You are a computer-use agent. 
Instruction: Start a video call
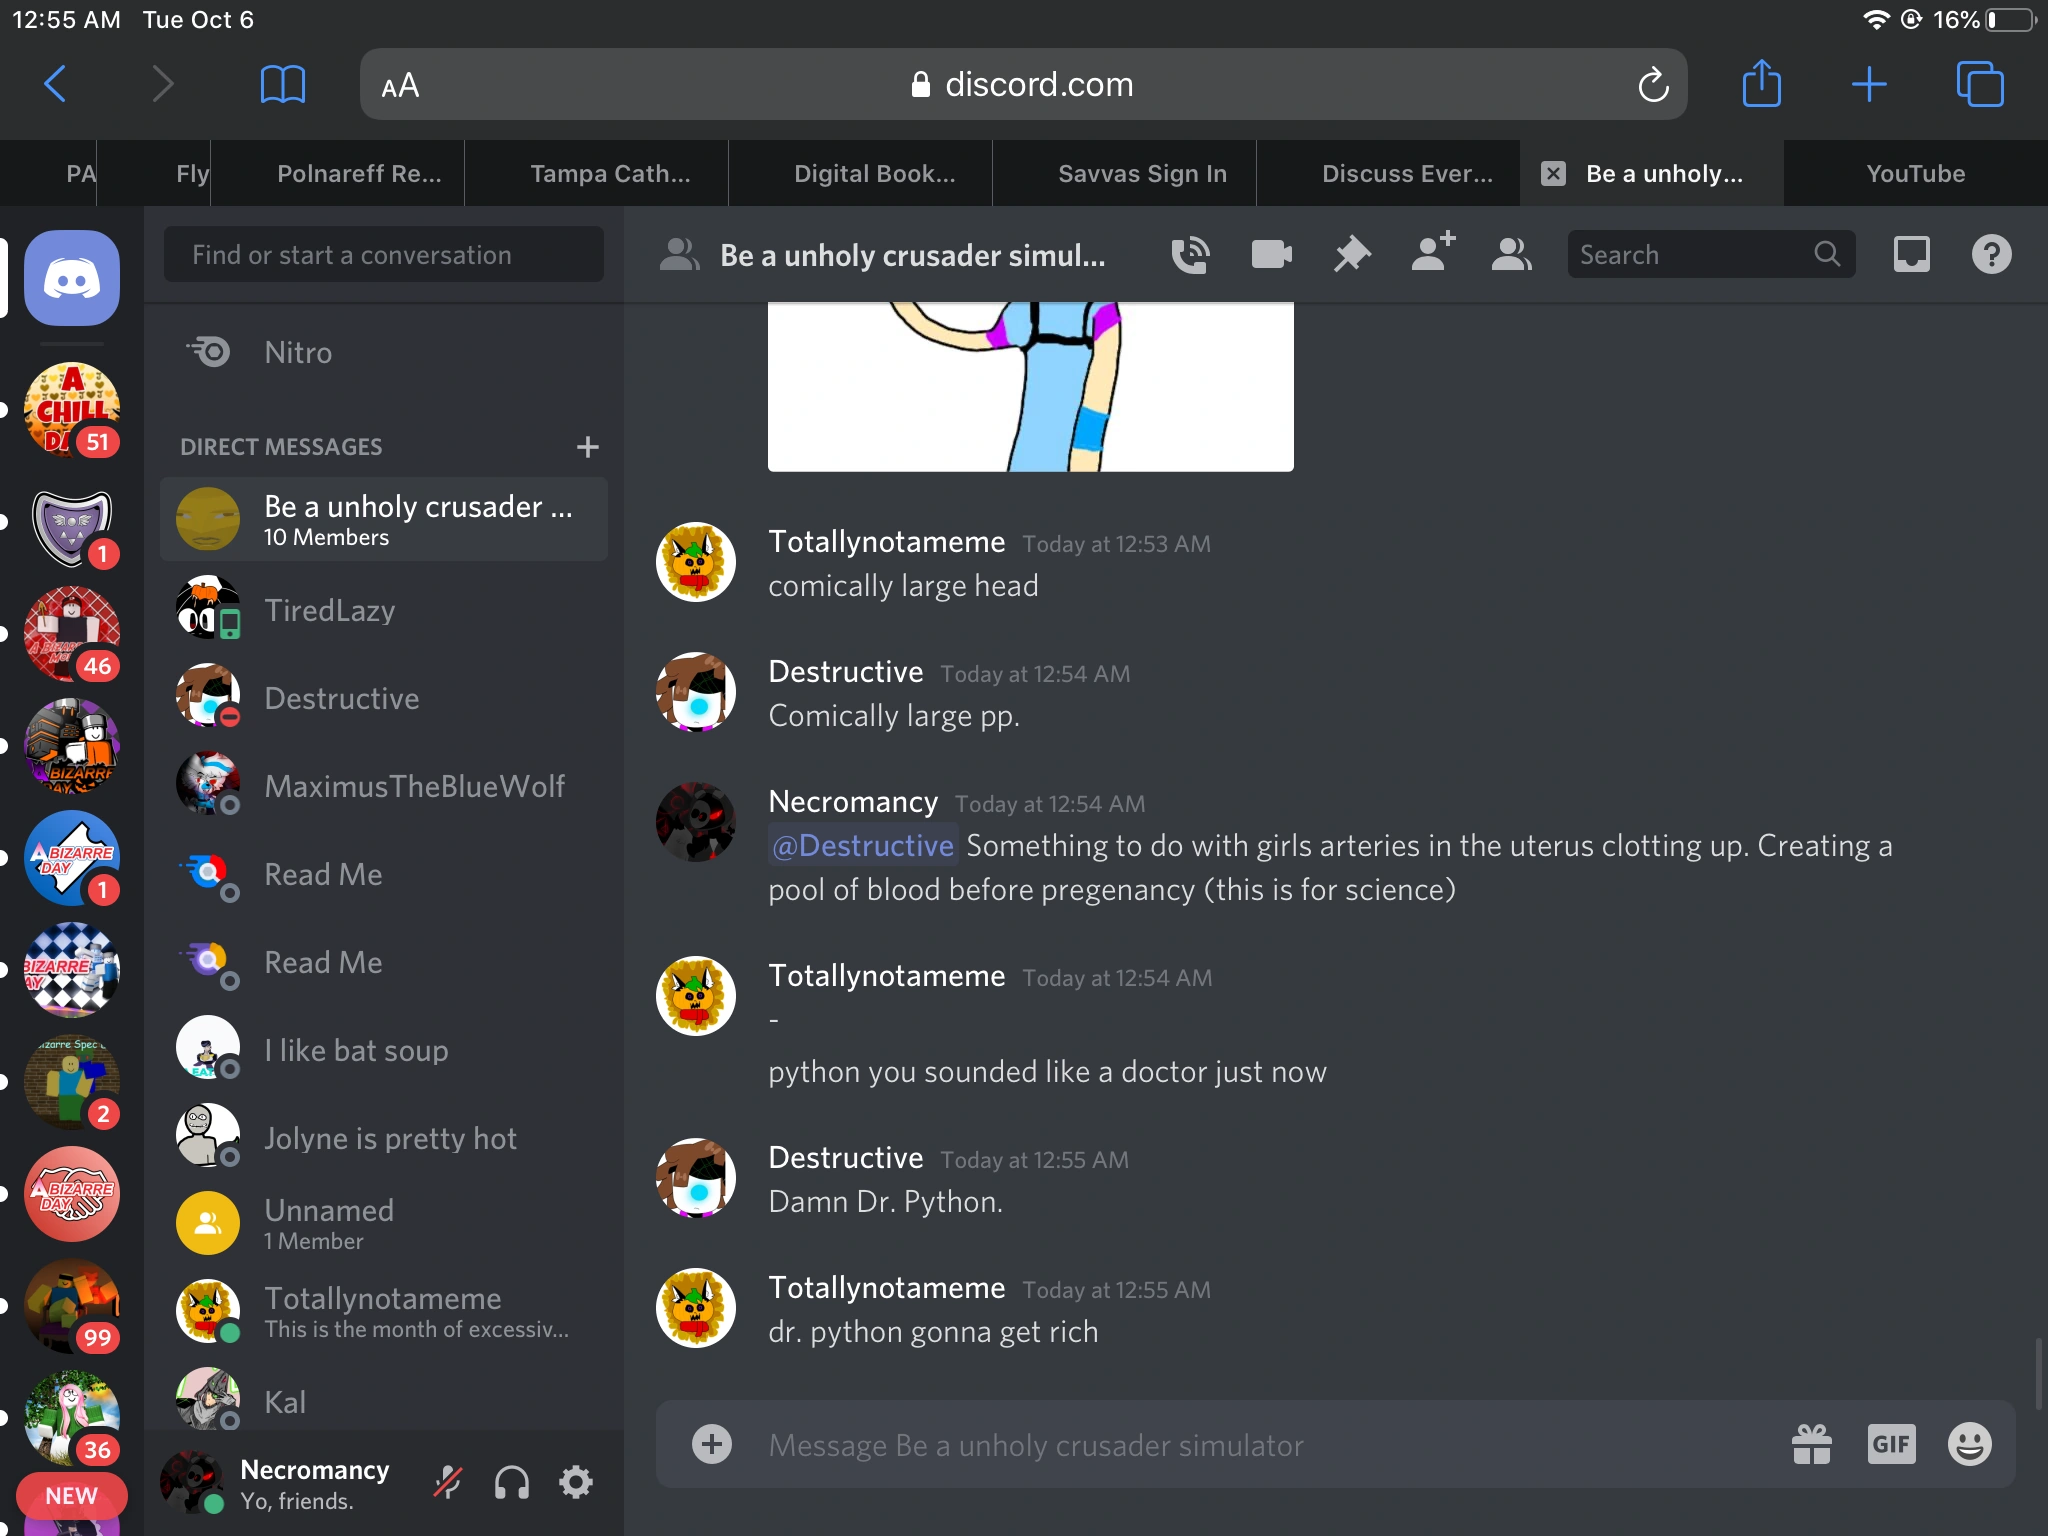(1271, 255)
